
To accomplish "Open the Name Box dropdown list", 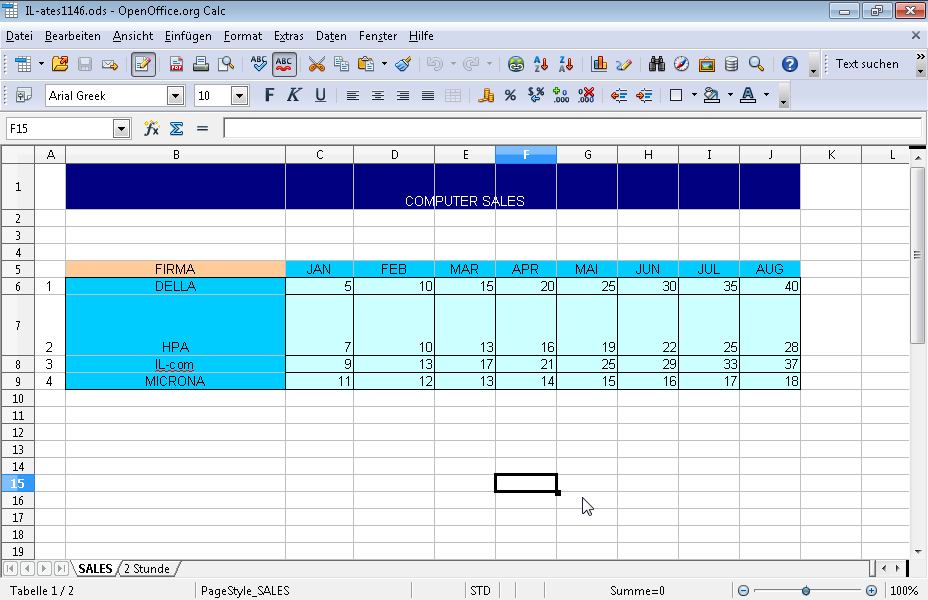I will coord(121,128).
